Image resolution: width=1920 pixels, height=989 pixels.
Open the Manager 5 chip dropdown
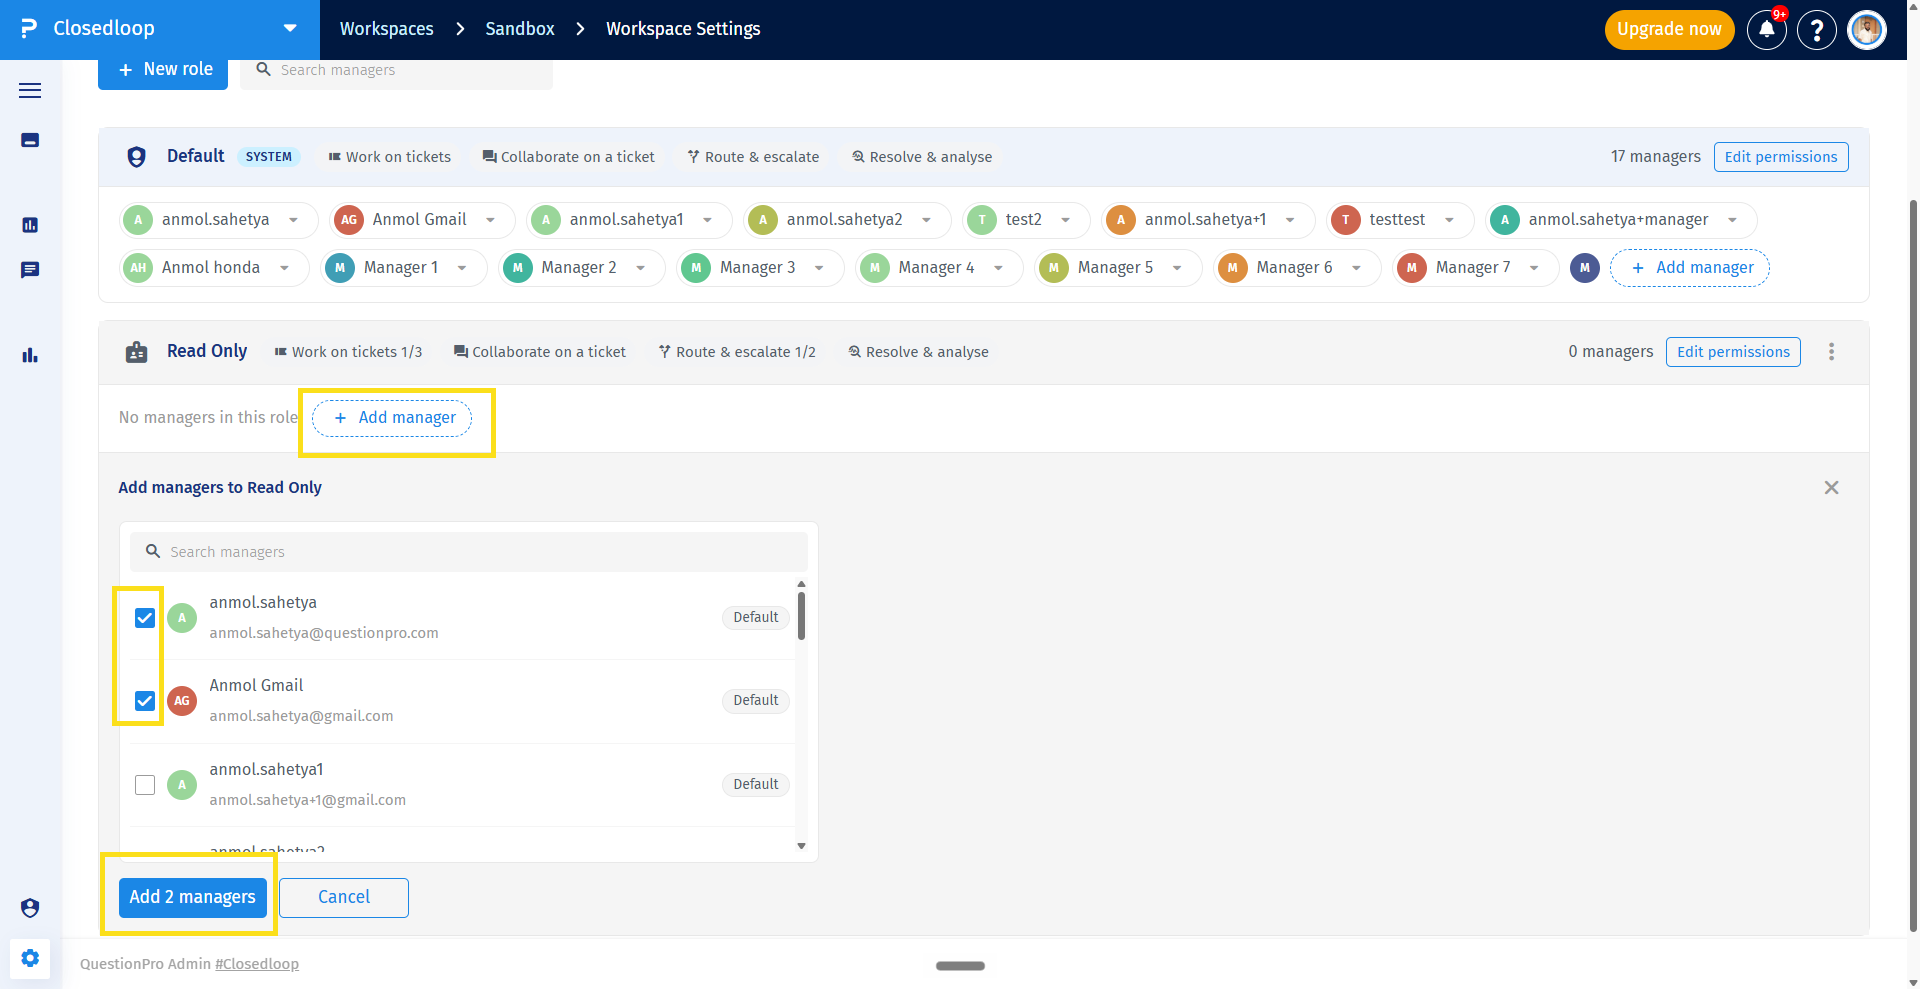1177,268
